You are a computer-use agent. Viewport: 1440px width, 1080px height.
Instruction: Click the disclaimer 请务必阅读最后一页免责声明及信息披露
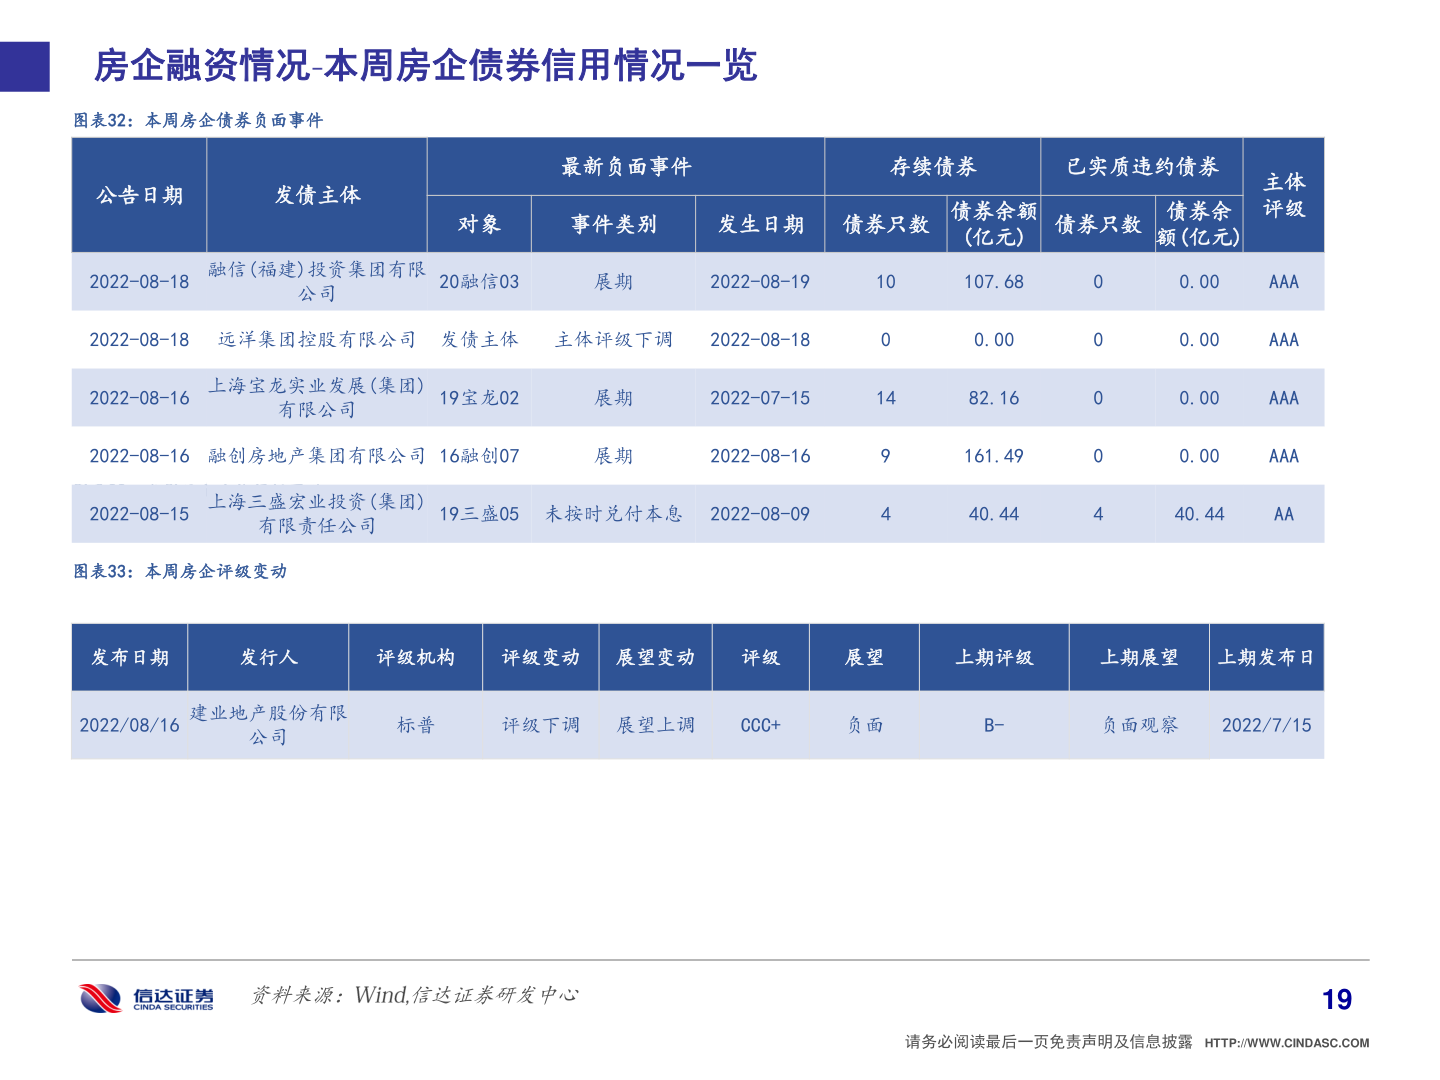[1049, 1042]
